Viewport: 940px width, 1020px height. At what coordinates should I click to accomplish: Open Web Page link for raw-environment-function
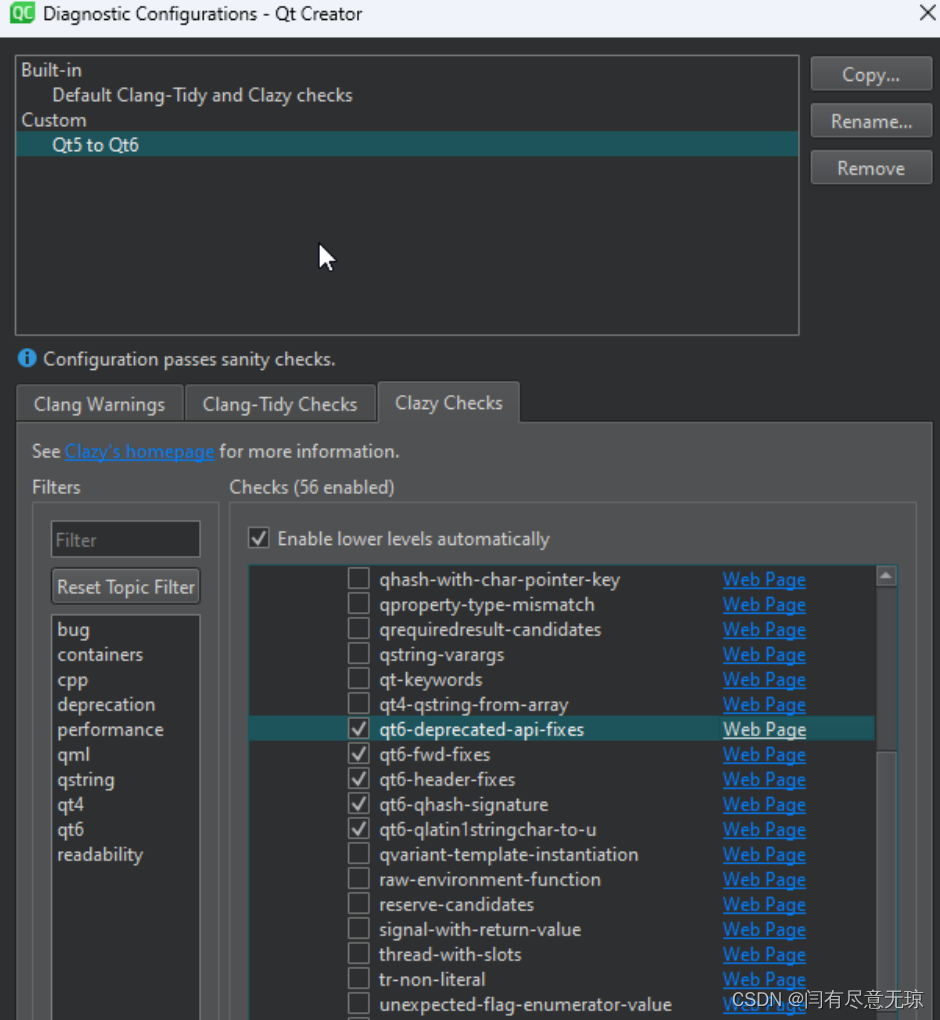click(764, 879)
